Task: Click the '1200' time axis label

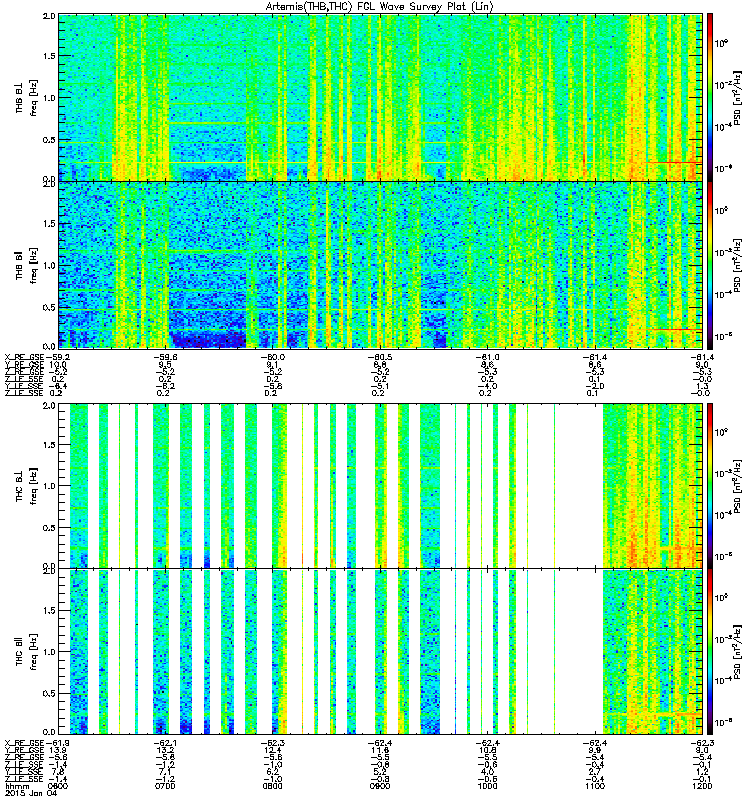Action: [x=702, y=786]
